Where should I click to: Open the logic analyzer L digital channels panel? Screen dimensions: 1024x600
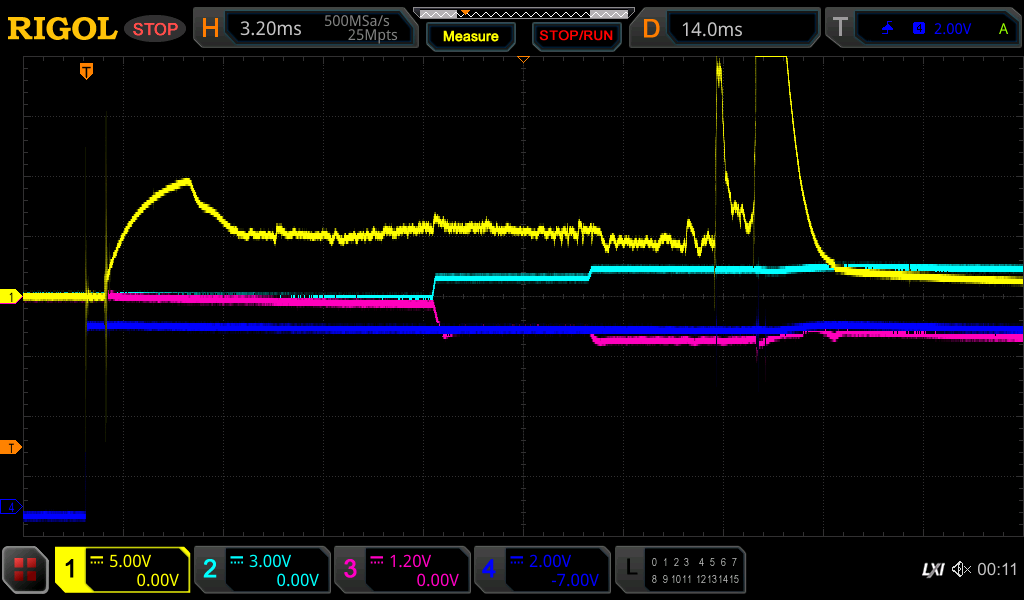[x=680, y=570]
